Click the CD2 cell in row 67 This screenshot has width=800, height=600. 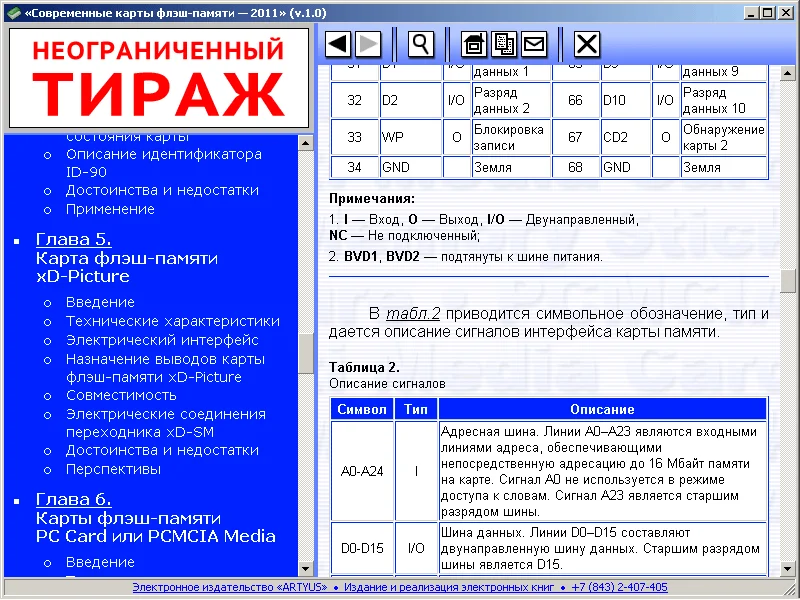coord(626,137)
